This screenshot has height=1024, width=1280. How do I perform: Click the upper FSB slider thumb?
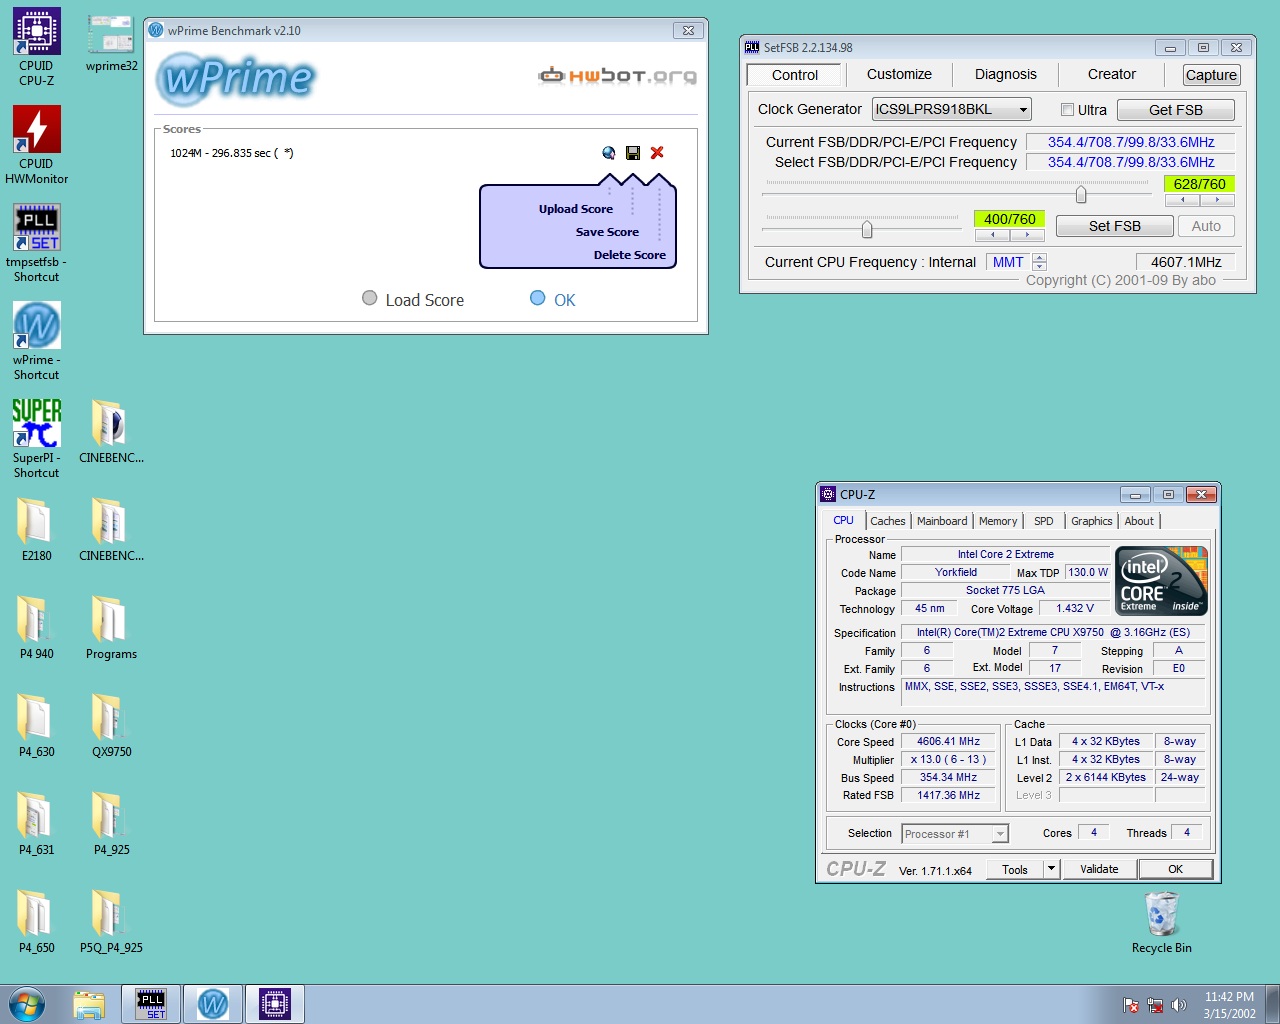(x=1081, y=194)
